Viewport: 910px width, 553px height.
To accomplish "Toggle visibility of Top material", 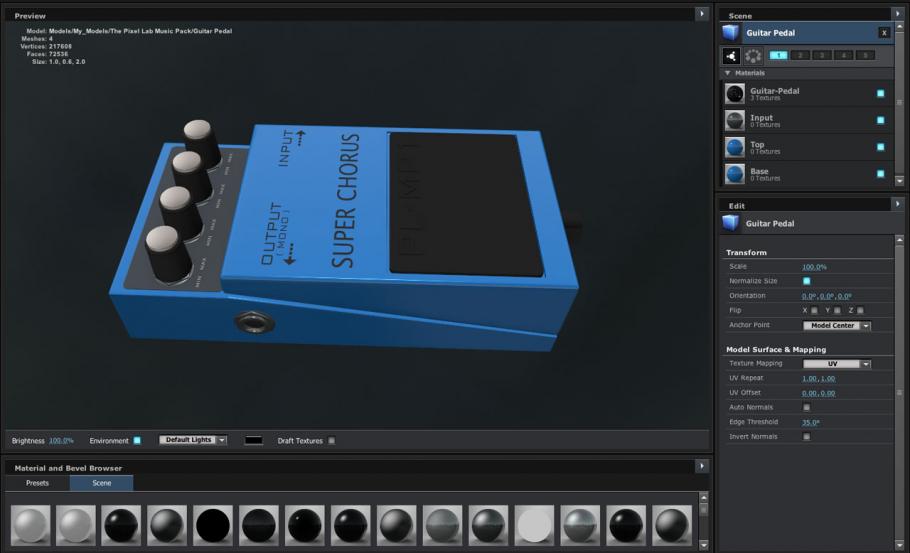I will click(880, 147).
